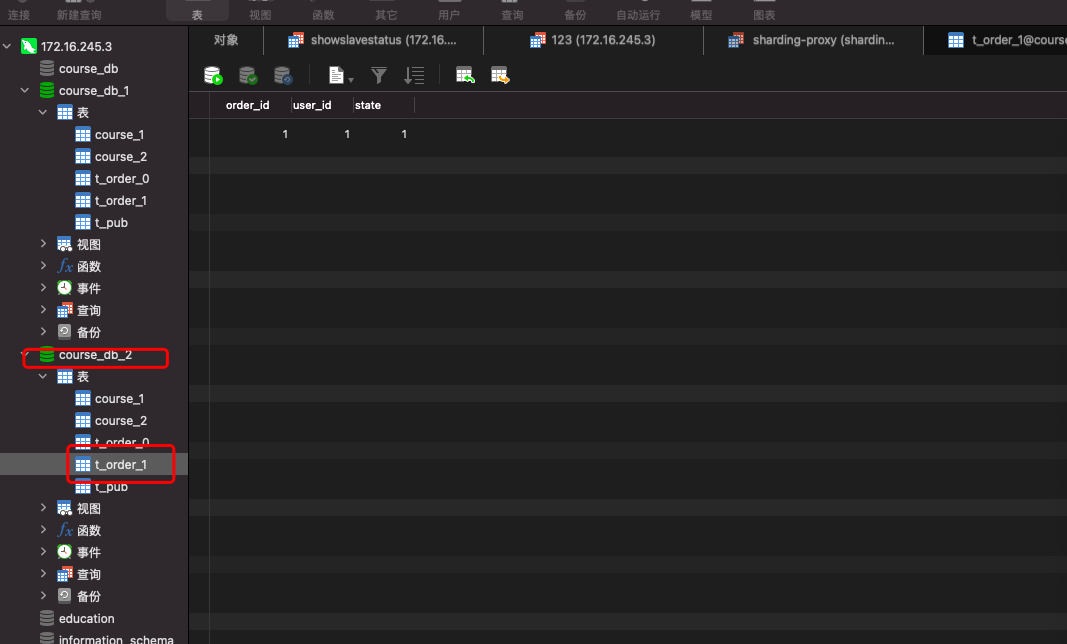Expand 查询 under course_db_1
This screenshot has height=644, width=1067.
tap(43, 310)
